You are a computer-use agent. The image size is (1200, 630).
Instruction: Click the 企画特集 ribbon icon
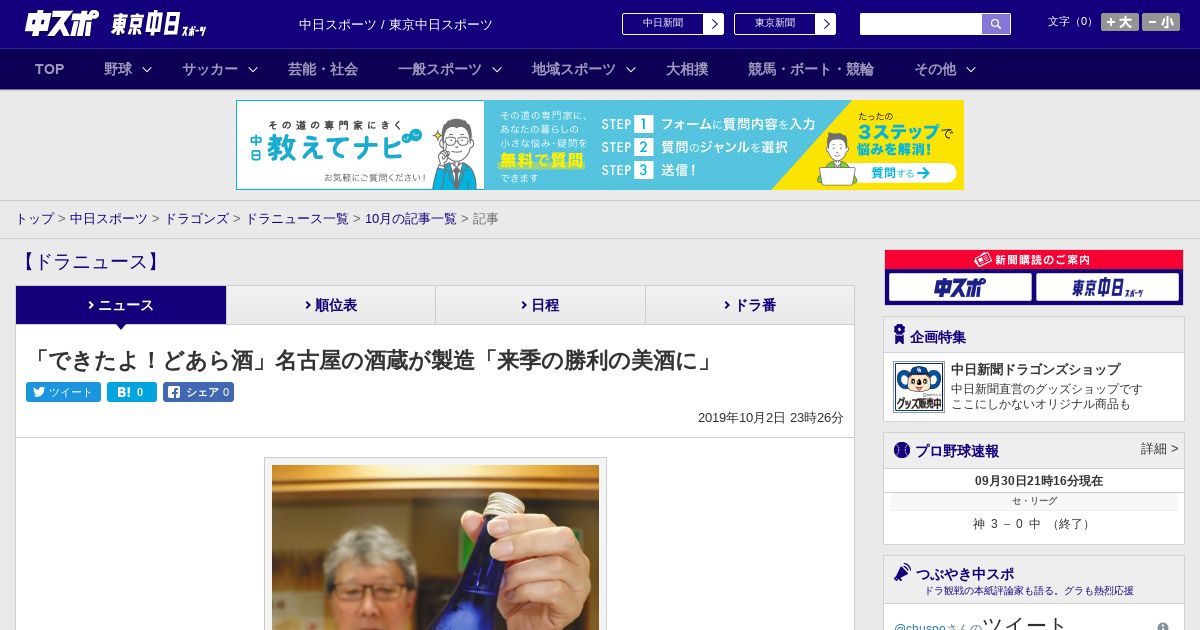[899, 335]
